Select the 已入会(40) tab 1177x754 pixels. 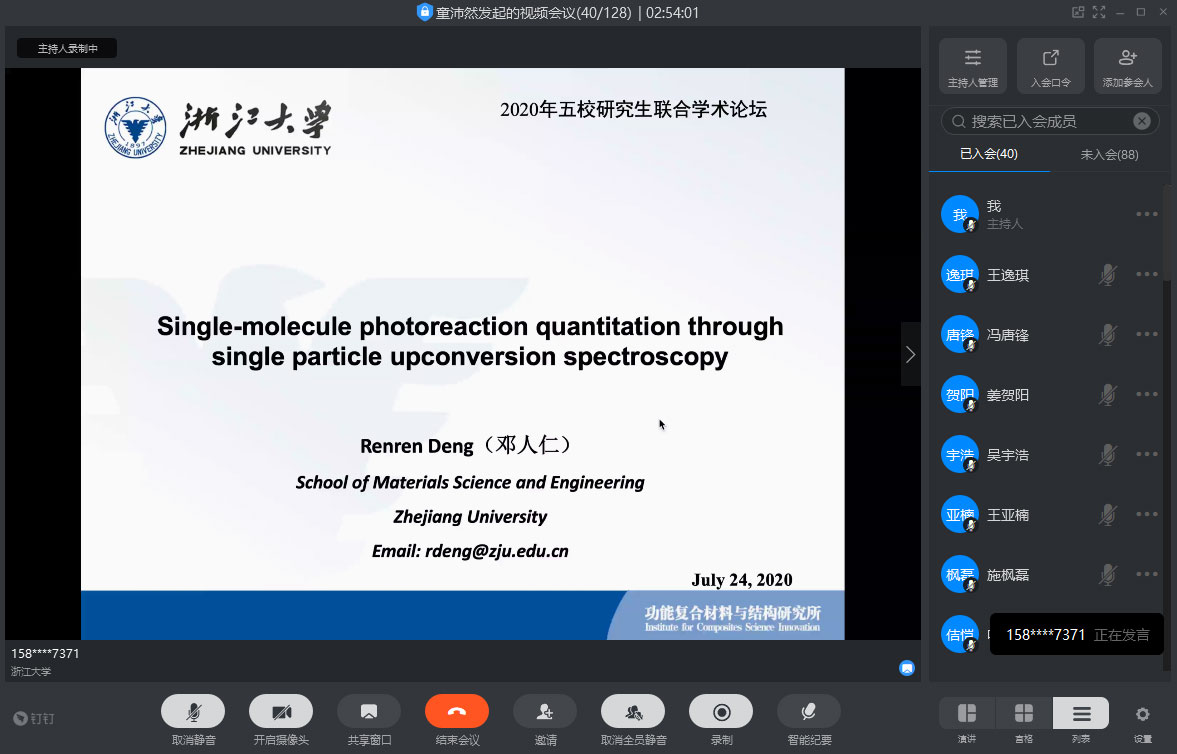click(988, 154)
